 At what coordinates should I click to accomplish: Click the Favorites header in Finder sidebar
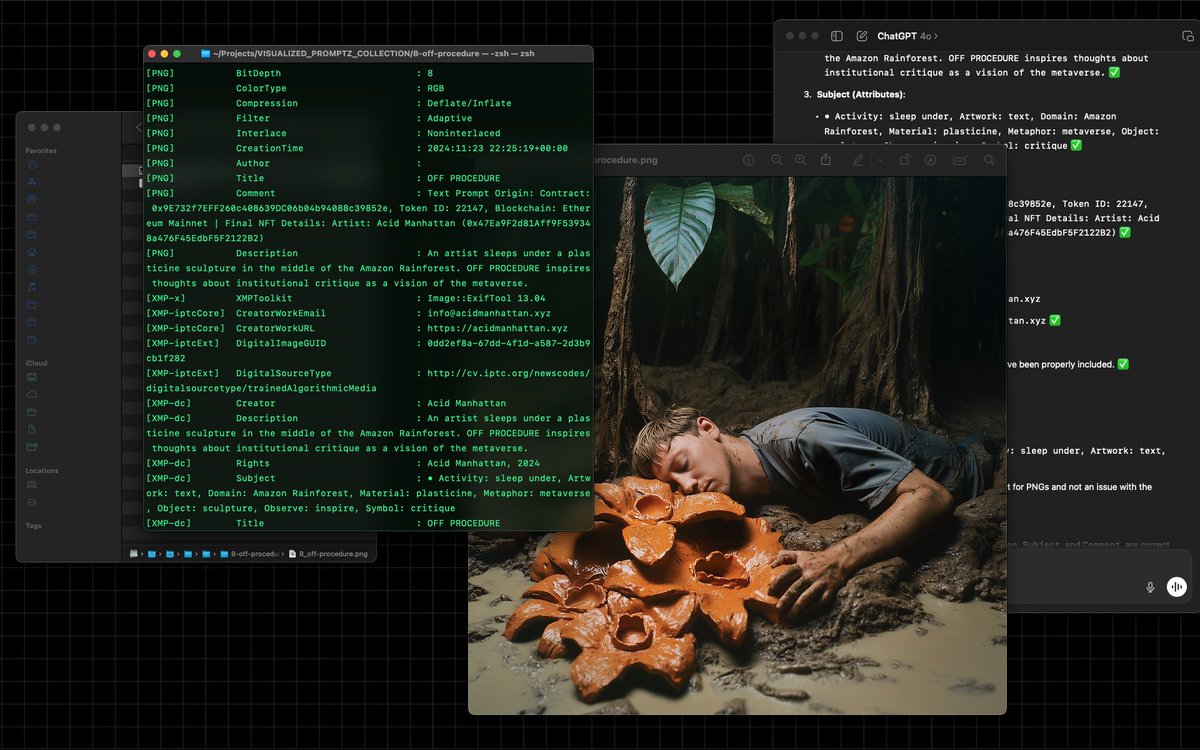[x=41, y=151]
